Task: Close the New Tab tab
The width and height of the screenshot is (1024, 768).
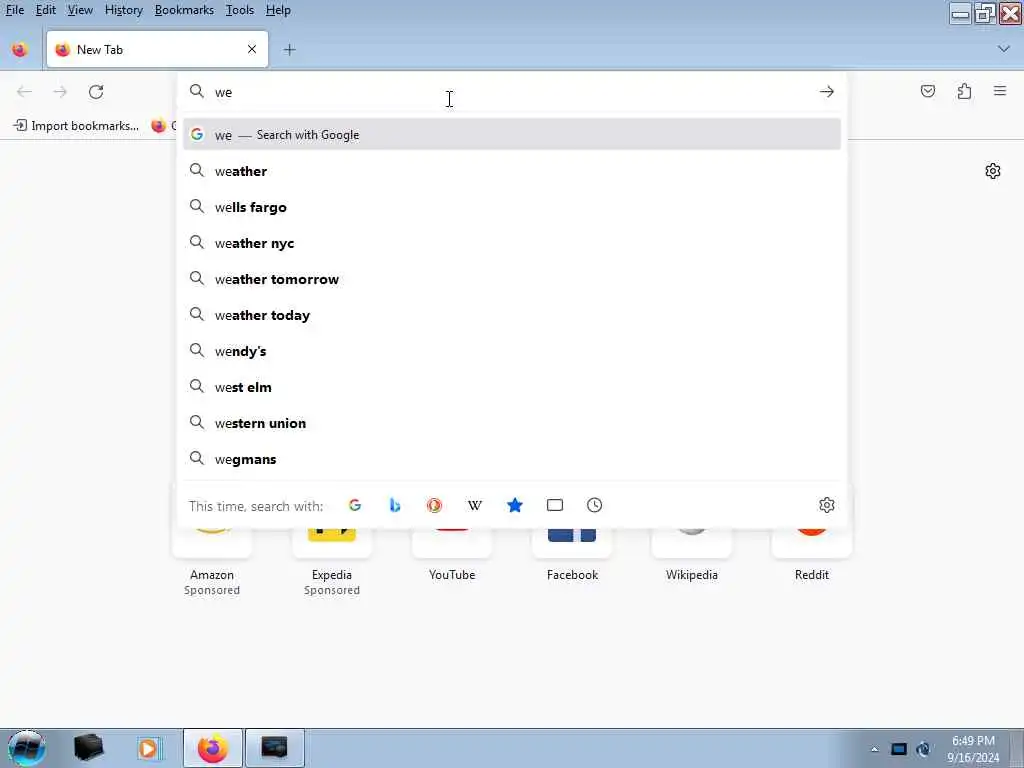Action: pos(252,49)
